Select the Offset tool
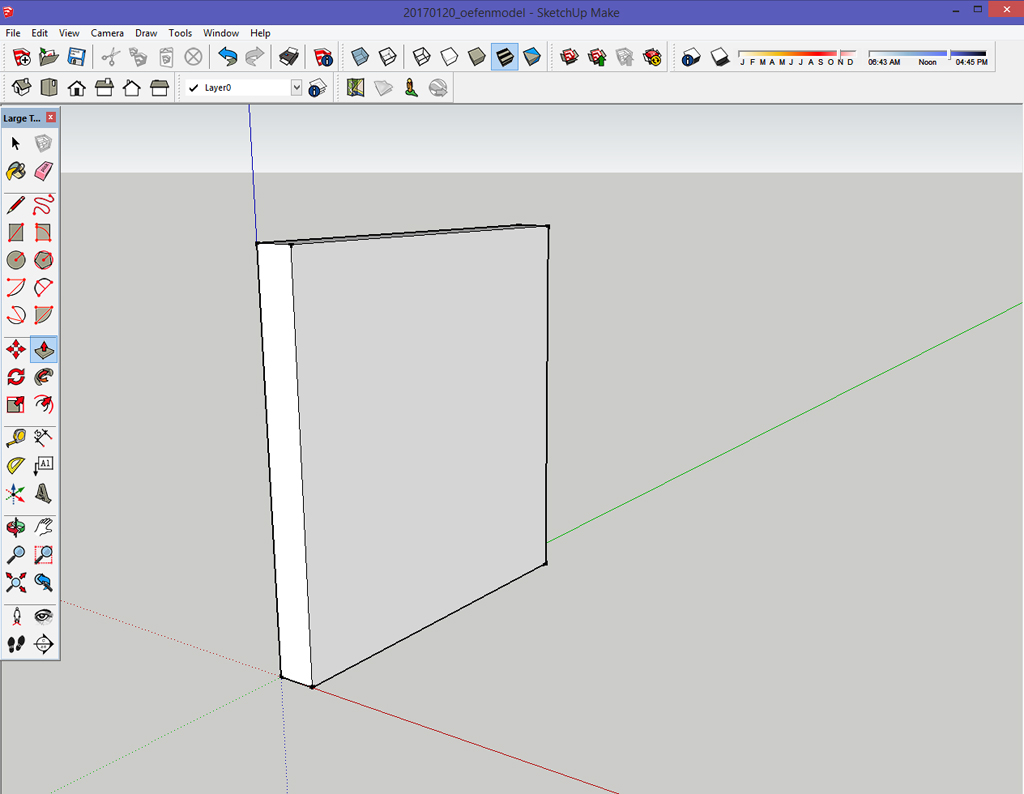The width and height of the screenshot is (1024, 794). pyautogui.click(x=43, y=404)
